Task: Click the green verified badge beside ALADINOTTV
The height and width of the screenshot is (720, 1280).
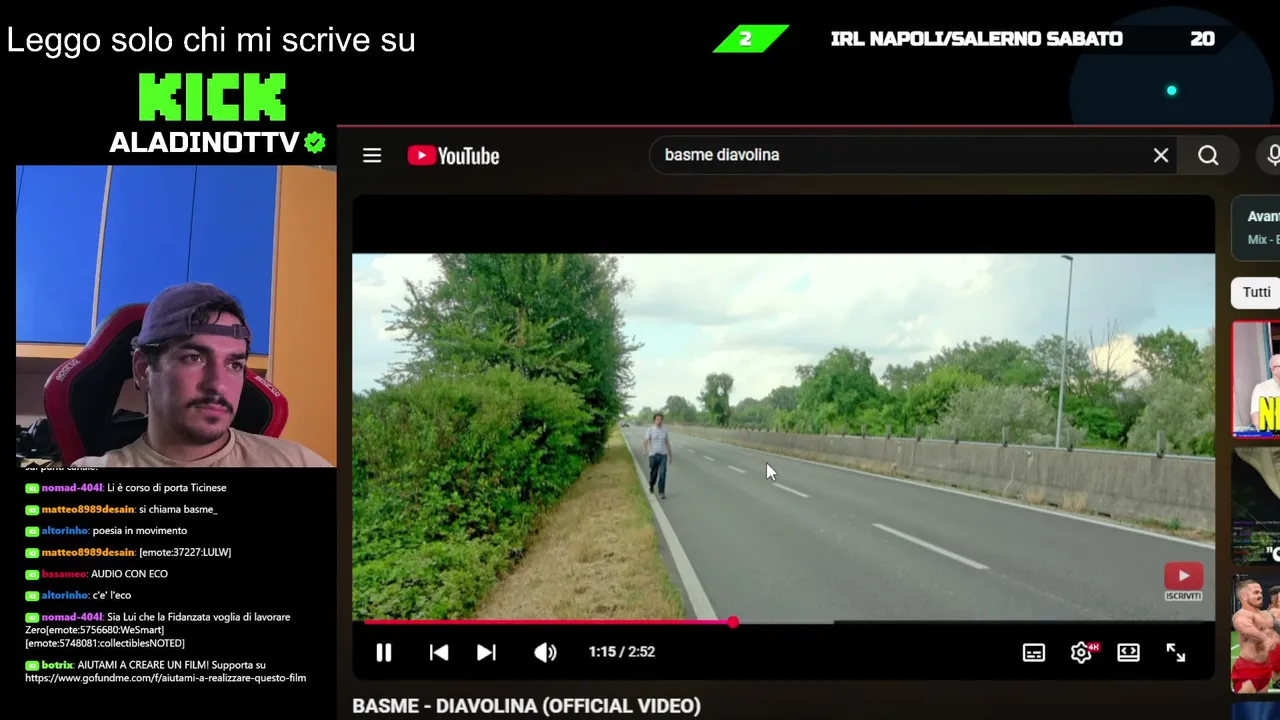Action: coord(315,143)
